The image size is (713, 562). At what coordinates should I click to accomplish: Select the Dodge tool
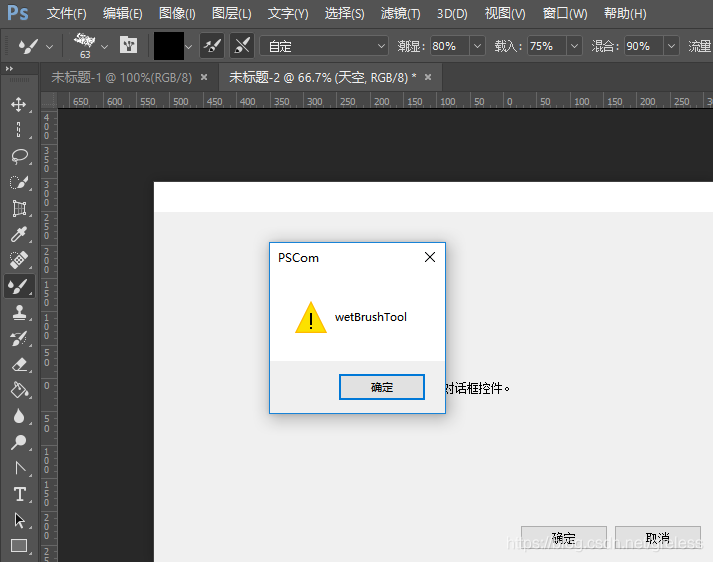click(x=19, y=442)
